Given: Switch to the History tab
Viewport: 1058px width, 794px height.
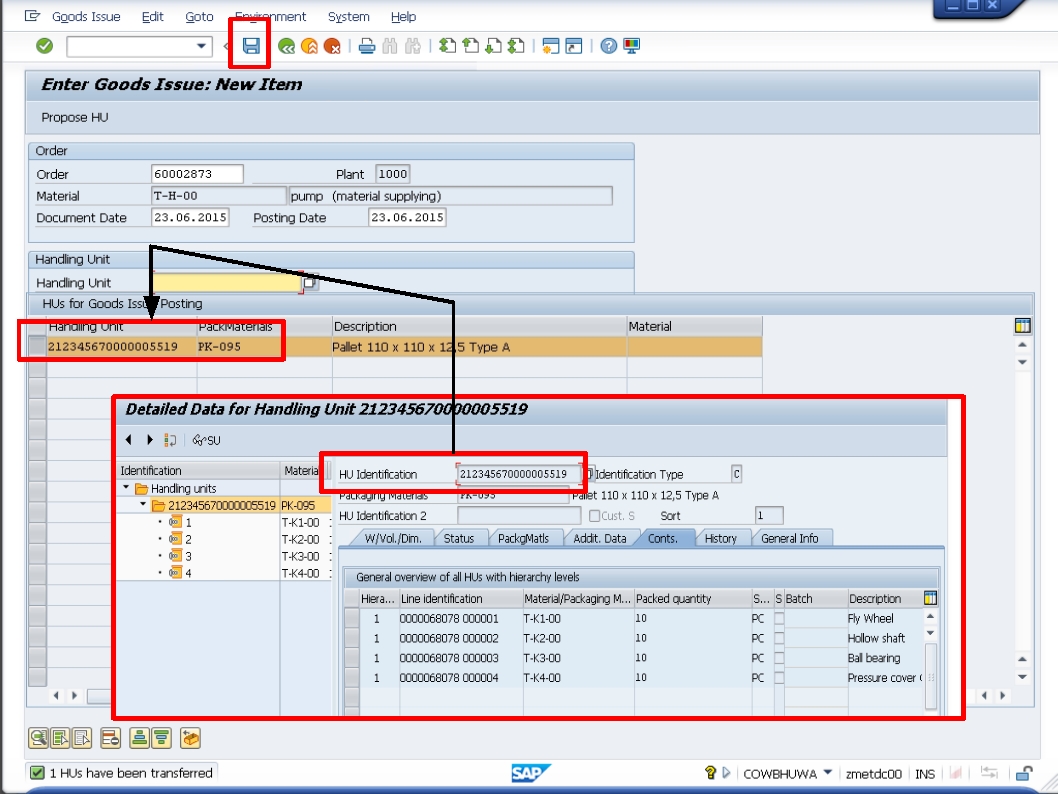Looking at the screenshot, I should click(x=721, y=538).
